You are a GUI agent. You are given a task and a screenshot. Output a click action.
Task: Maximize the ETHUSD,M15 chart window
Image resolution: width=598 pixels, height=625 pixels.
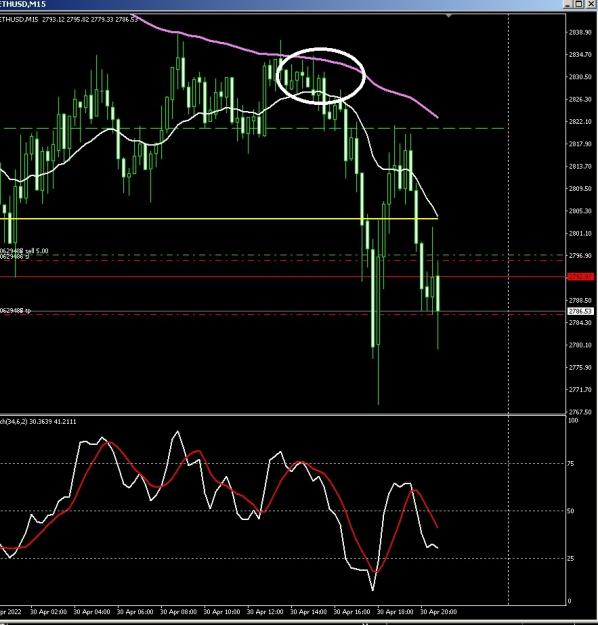[579, 4]
